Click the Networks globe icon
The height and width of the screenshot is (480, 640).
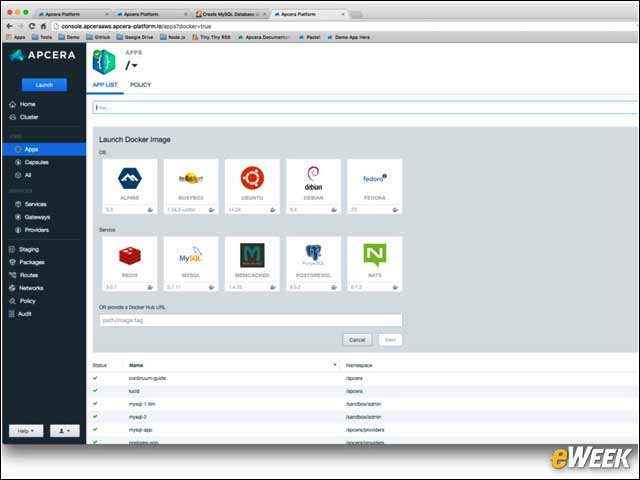pos(12,288)
